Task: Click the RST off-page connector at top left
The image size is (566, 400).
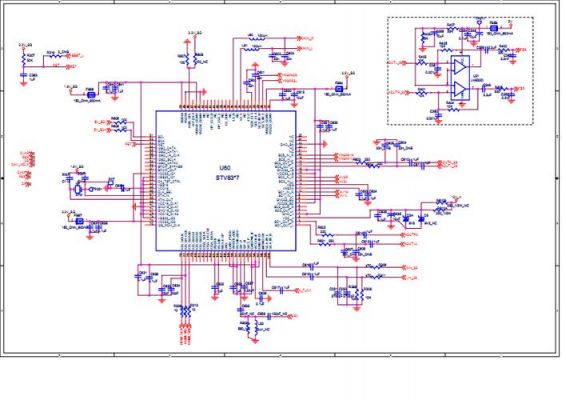Action: pyautogui.click(x=72, y=66)
